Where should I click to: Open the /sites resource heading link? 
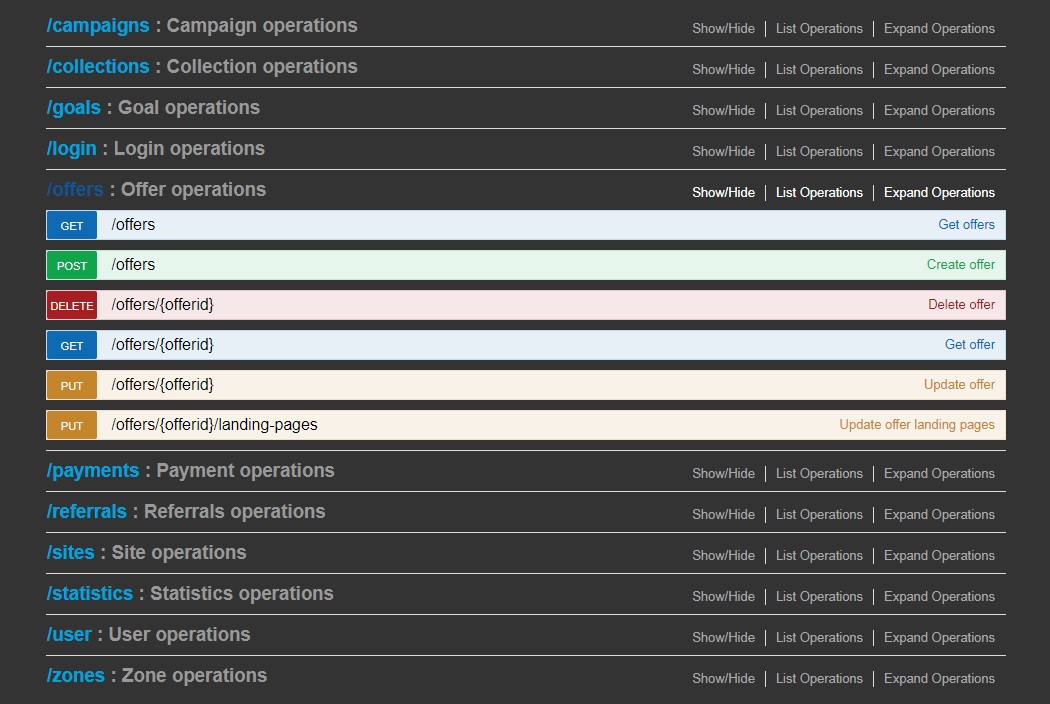pos(70,553)
